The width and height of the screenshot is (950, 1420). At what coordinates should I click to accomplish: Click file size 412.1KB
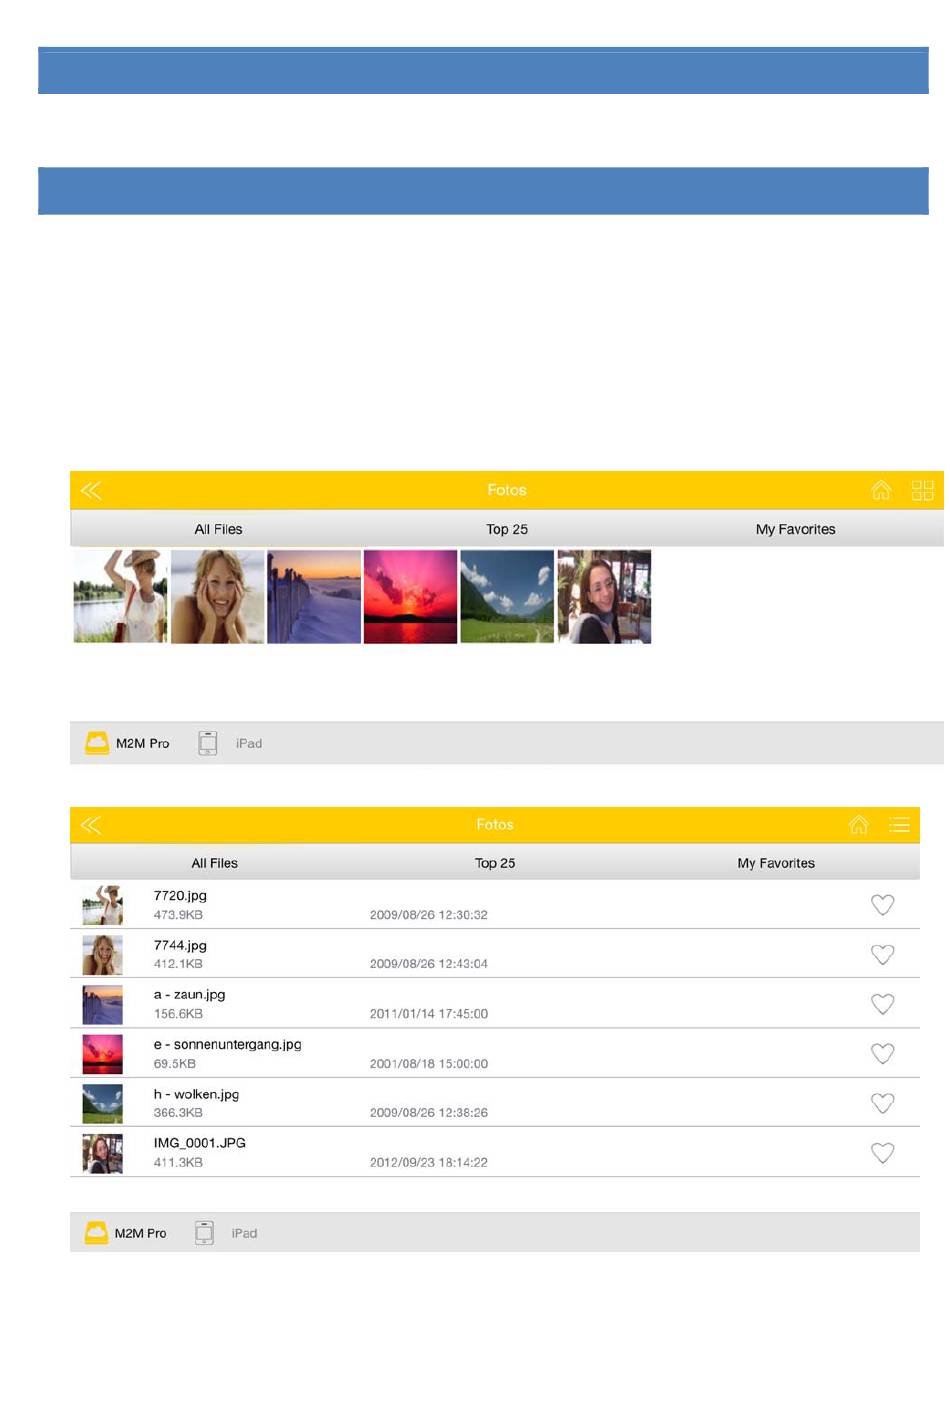[178, 964]
